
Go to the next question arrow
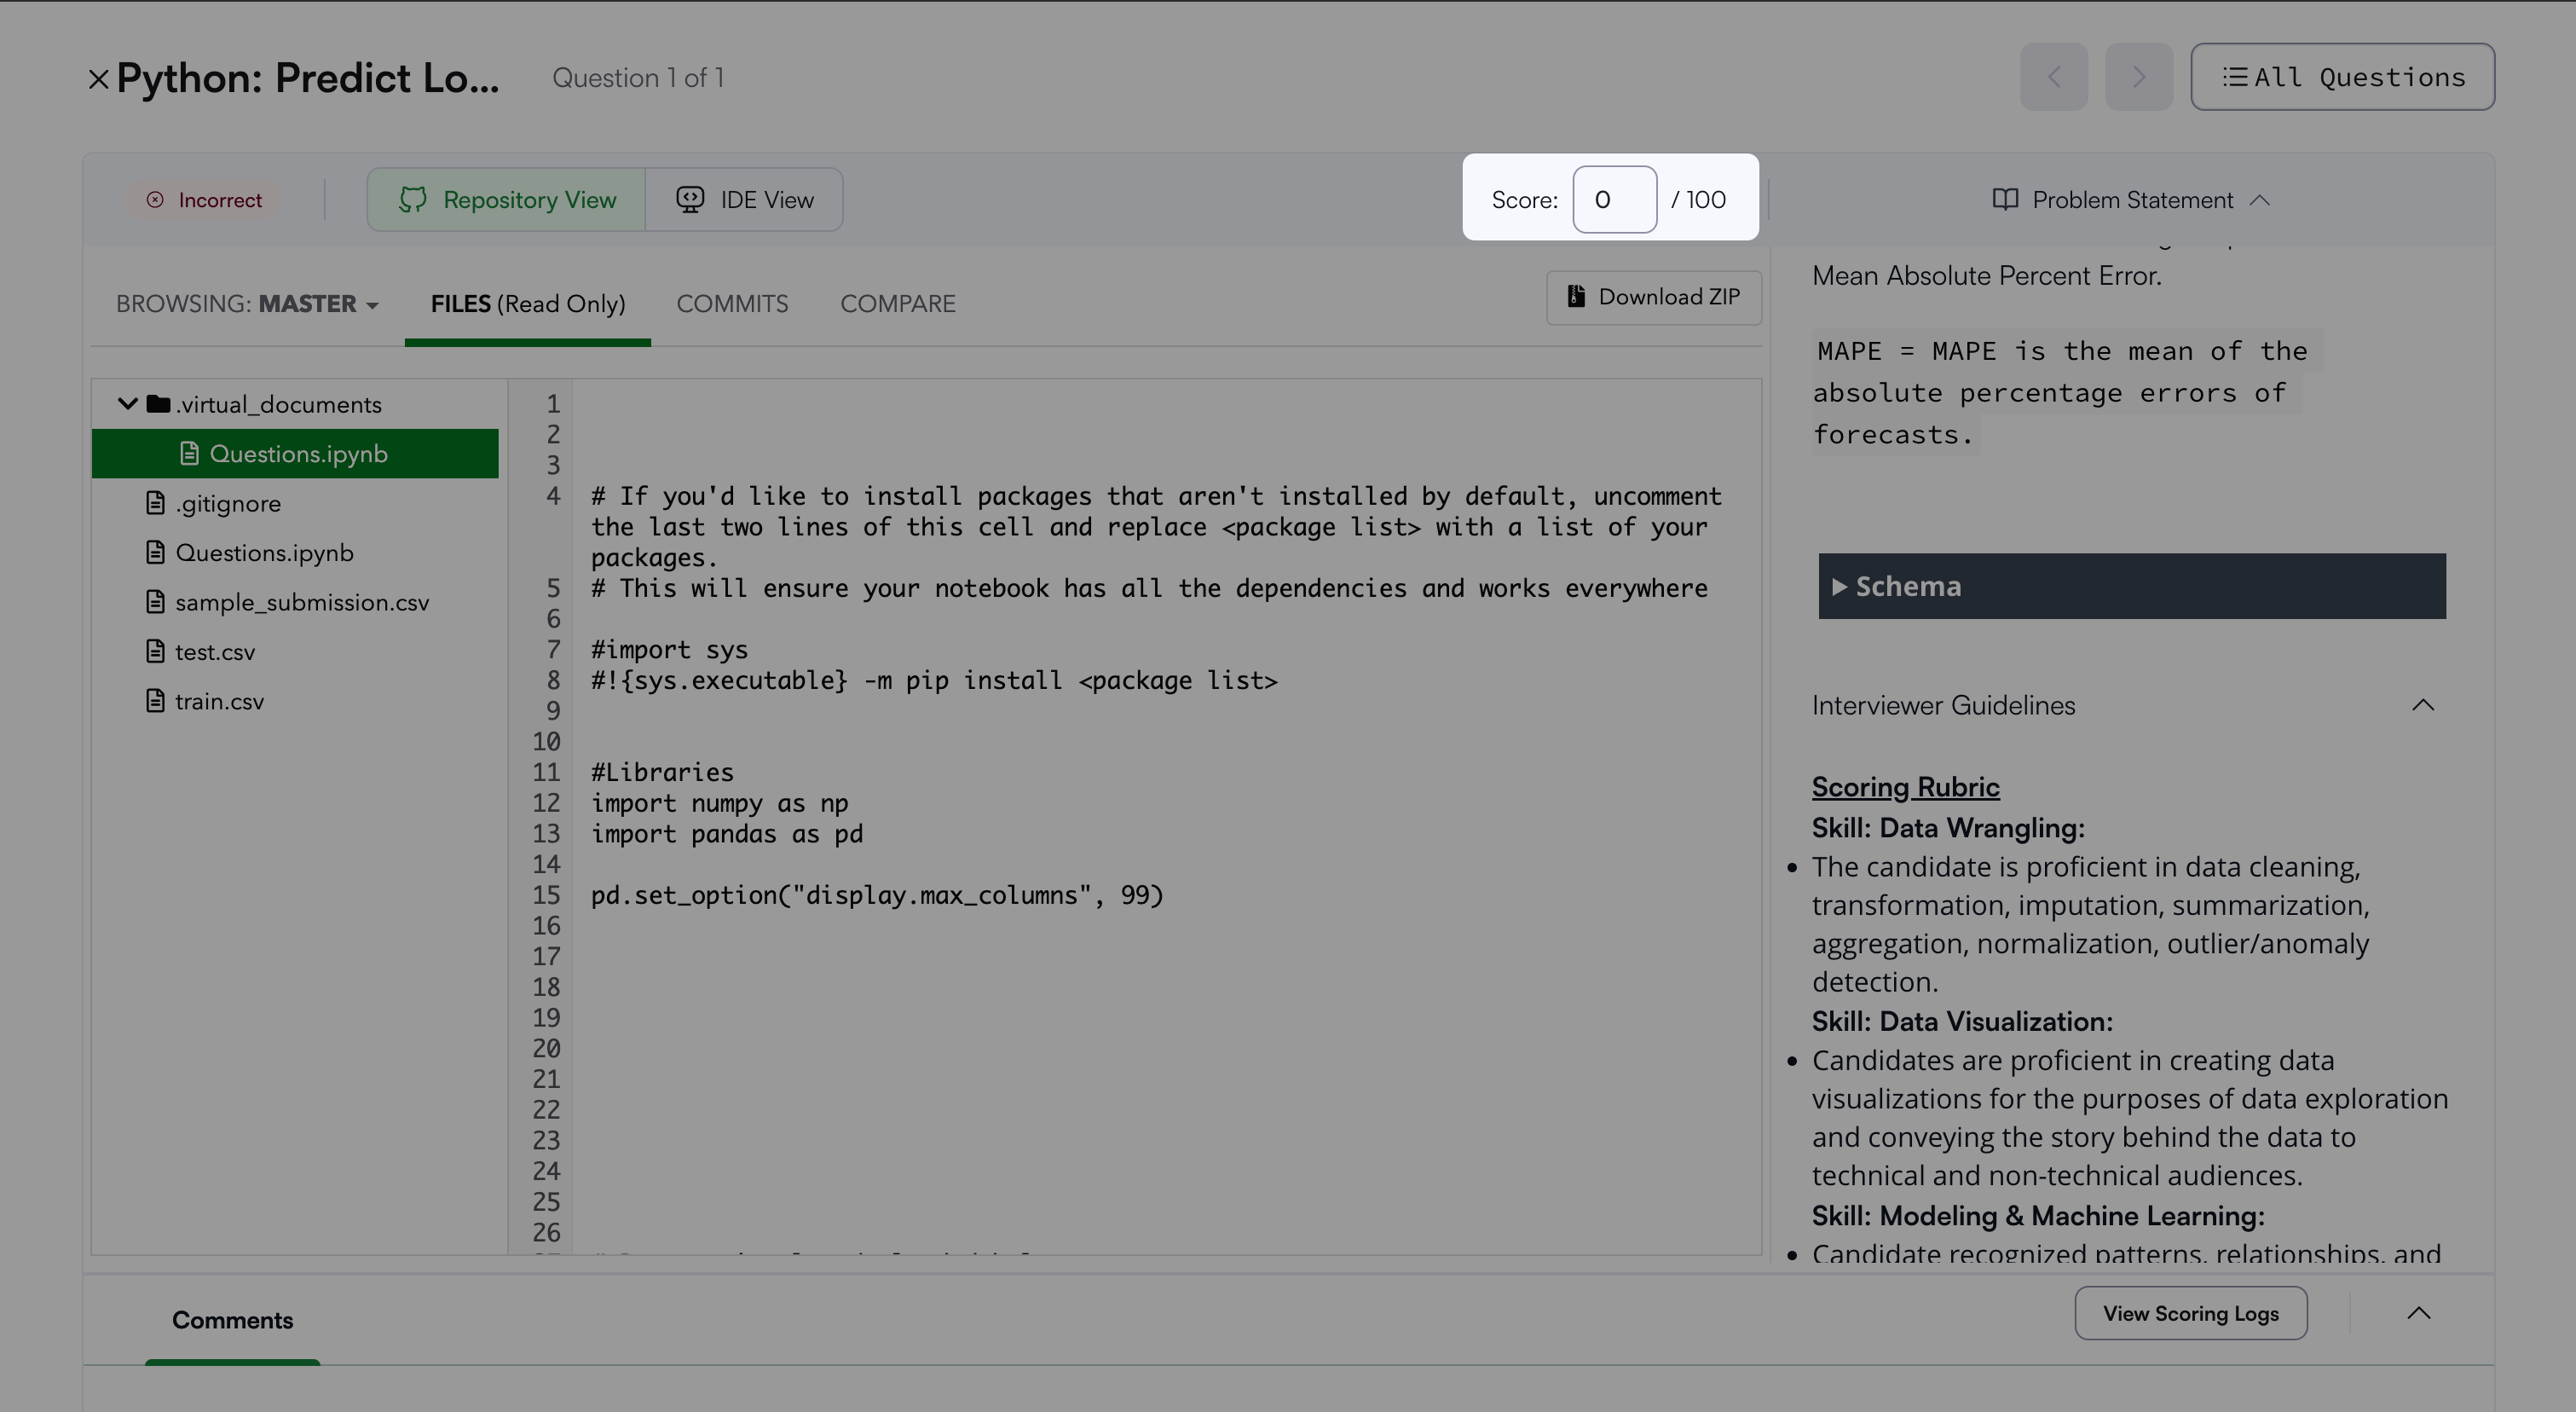point(2138,77)
